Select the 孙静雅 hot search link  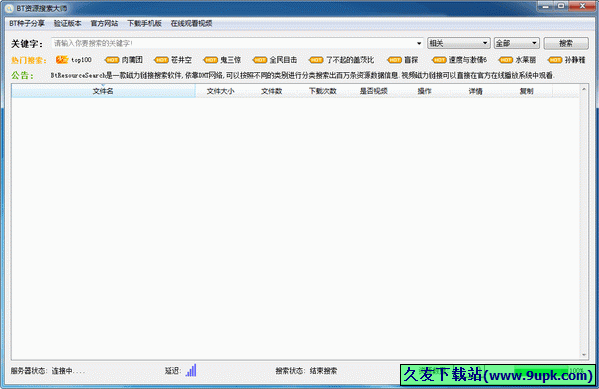click(575, 60)
